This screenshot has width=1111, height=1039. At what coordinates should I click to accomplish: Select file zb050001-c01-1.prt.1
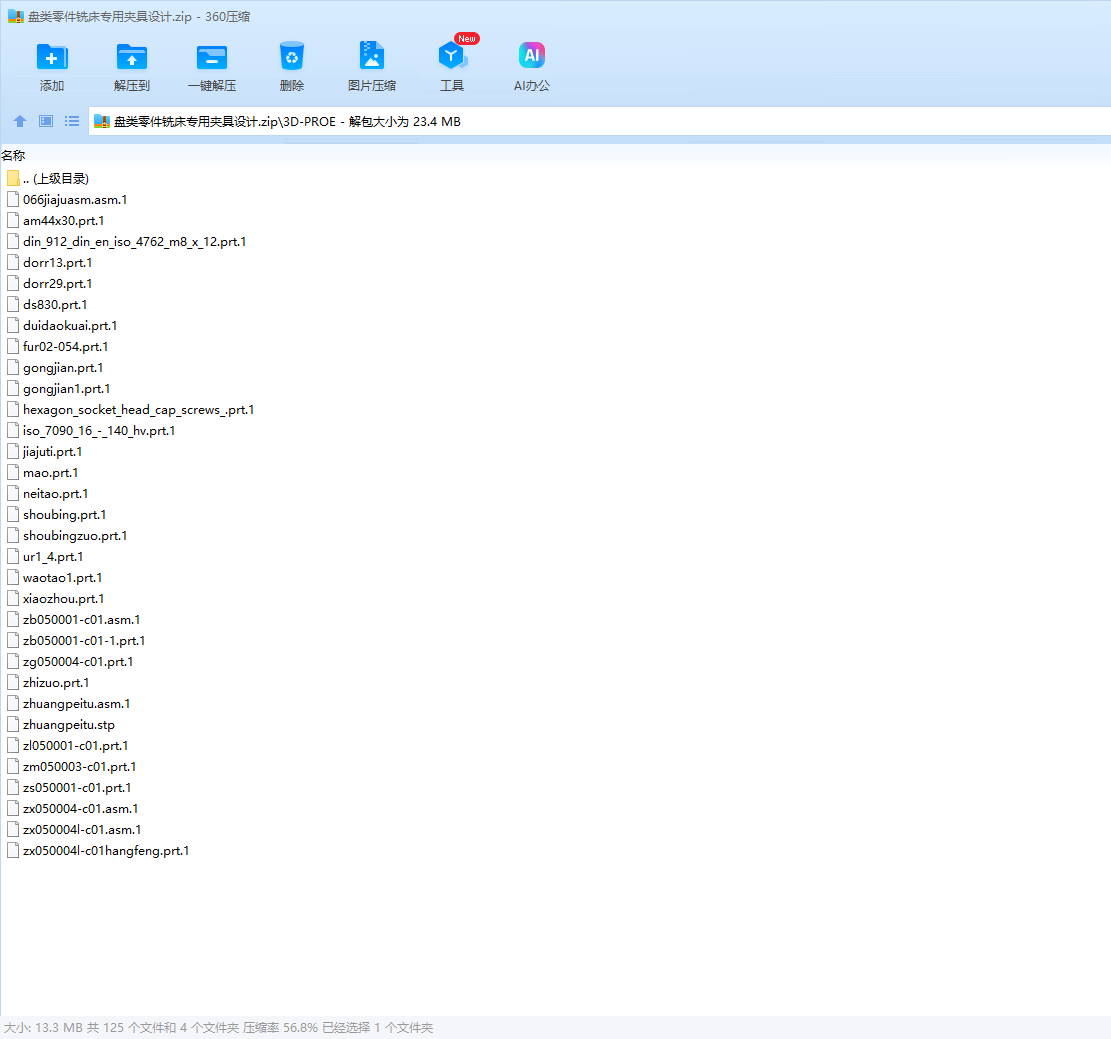click(77, 641)
